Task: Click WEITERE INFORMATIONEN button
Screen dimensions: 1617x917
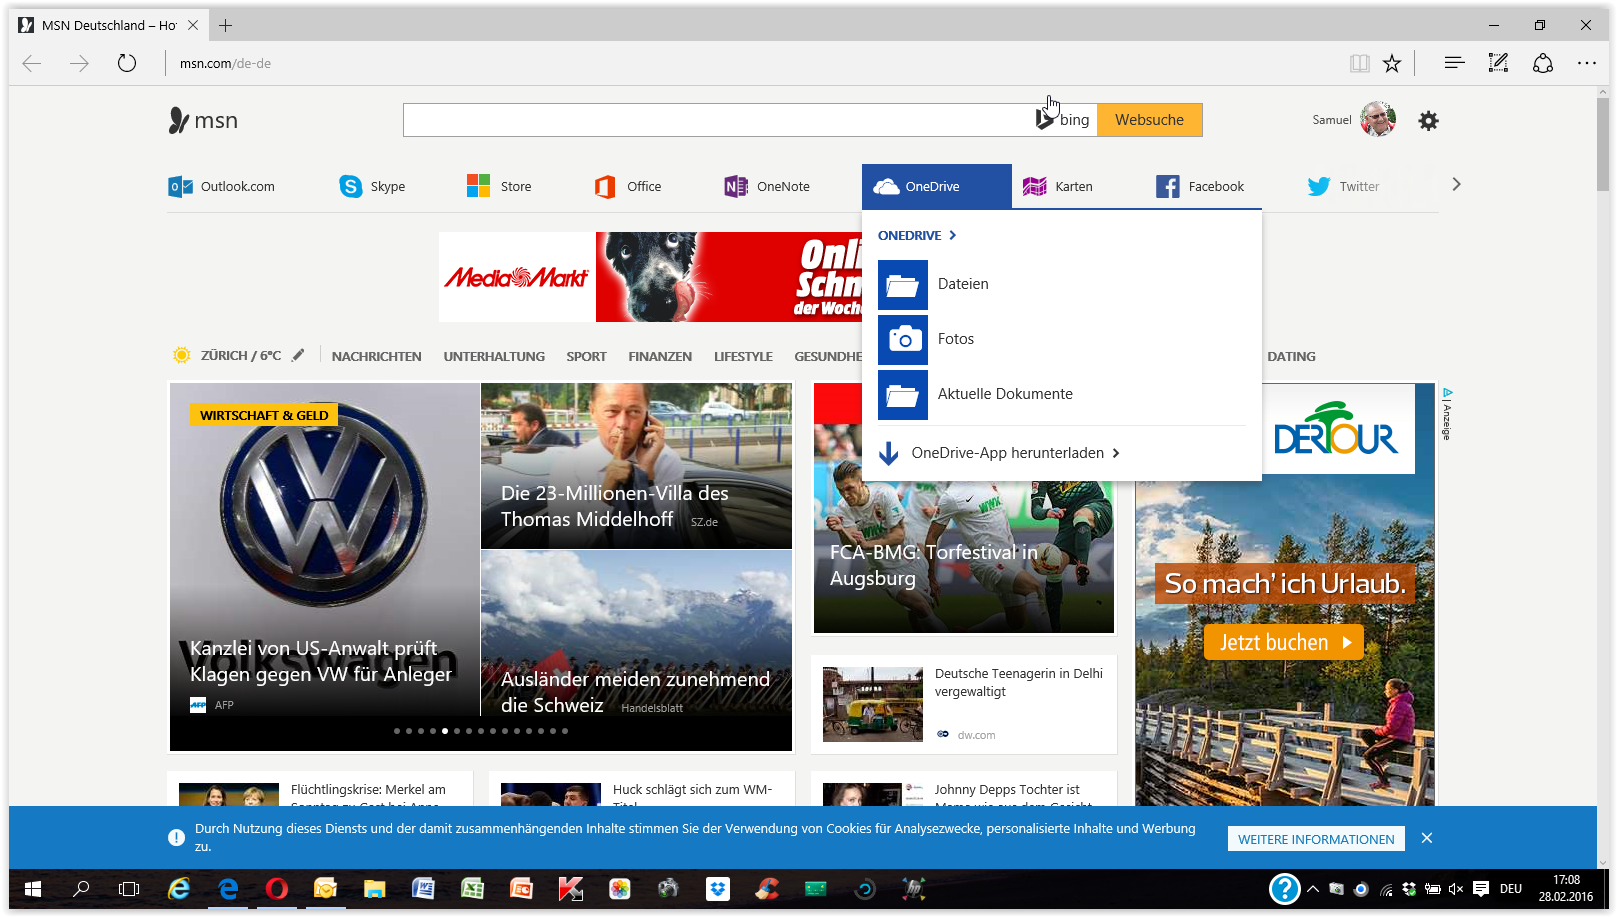Action: coord(1316,839)
